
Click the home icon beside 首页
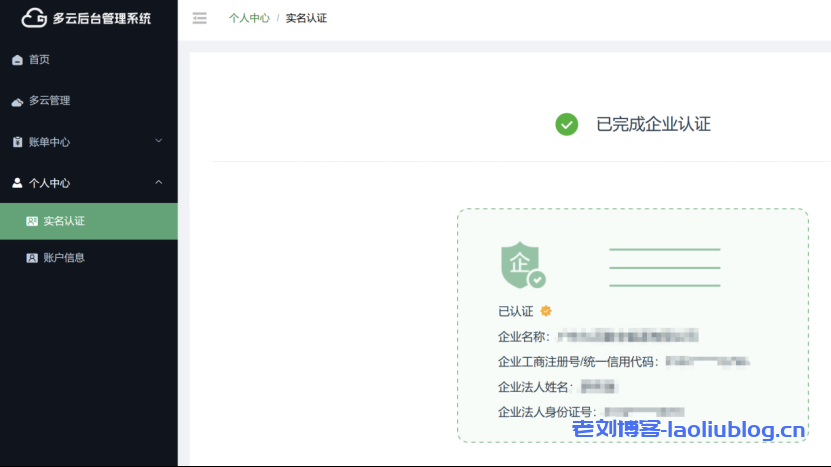coord(17,60)
